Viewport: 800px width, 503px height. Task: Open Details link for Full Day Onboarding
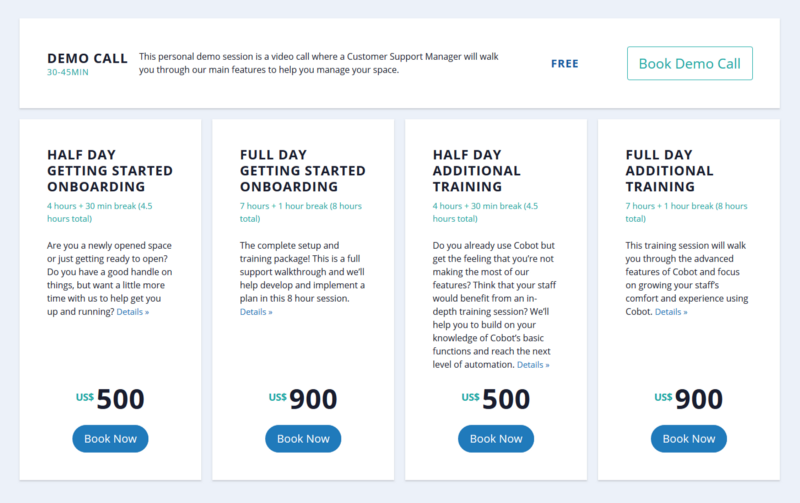[256, 312]
